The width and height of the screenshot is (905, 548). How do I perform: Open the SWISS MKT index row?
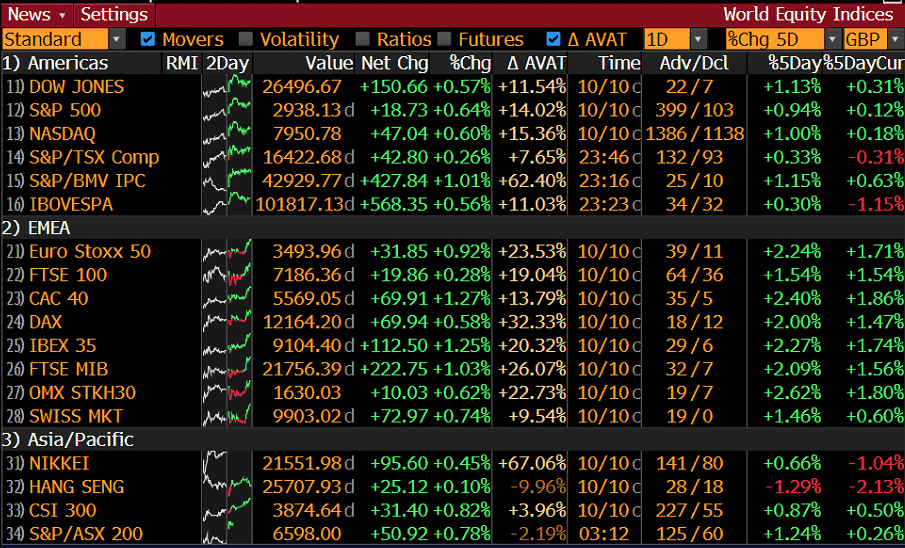(76, 416)
